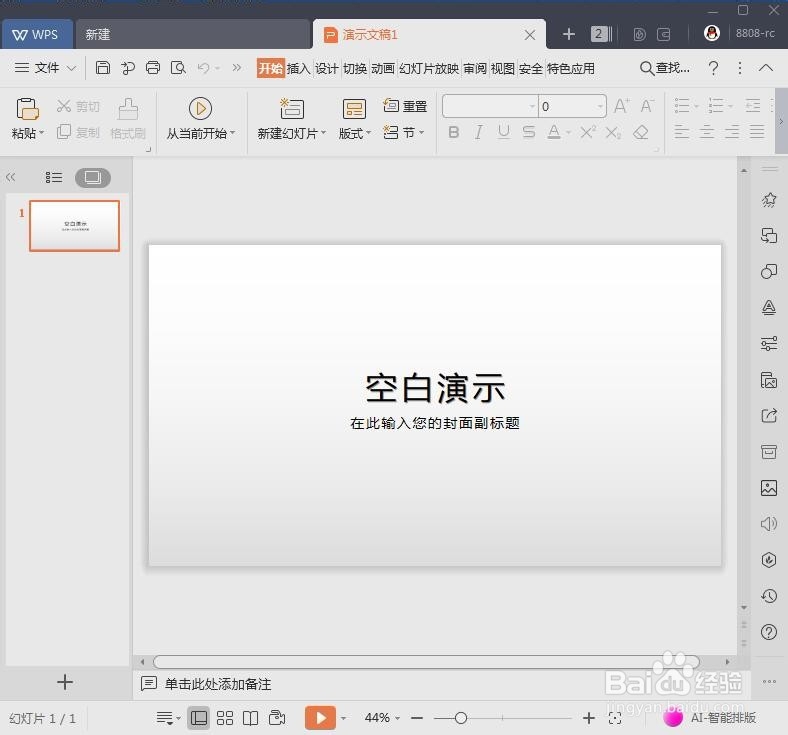788x735 pixels.
Task: Click the Undo arrow icon
Action: pyautogui.click(x=204, y=67)
